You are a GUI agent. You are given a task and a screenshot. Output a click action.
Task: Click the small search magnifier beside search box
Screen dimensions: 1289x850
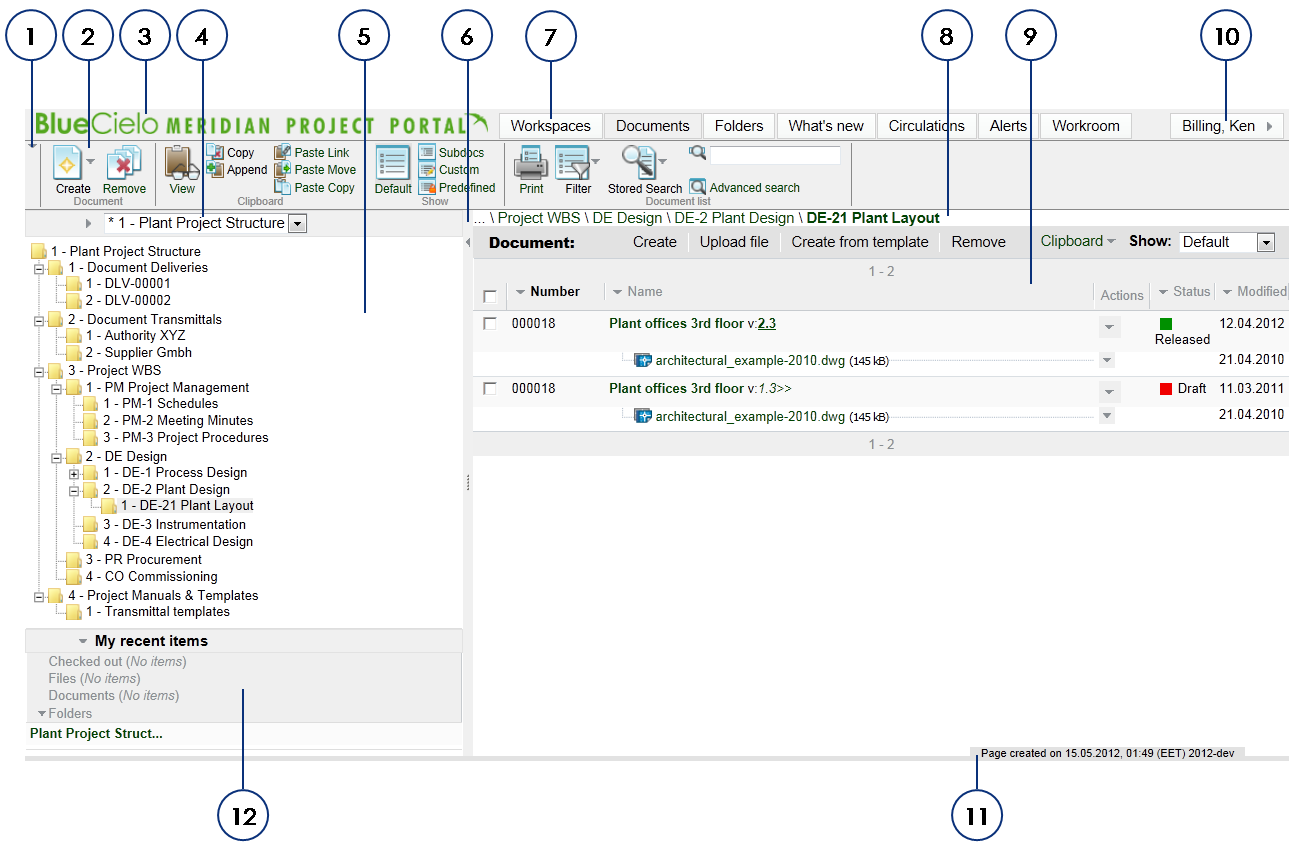click(x=698, y=152)
